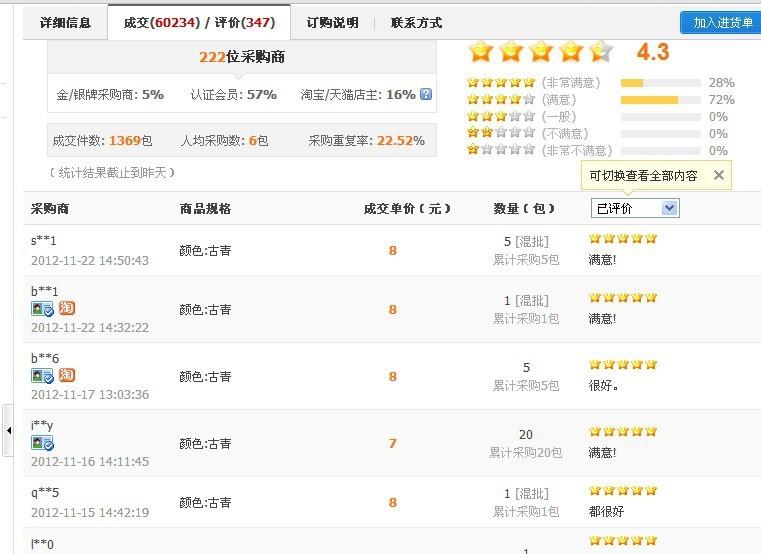Click the verified member icon for buyer b**1

point(42,309)
